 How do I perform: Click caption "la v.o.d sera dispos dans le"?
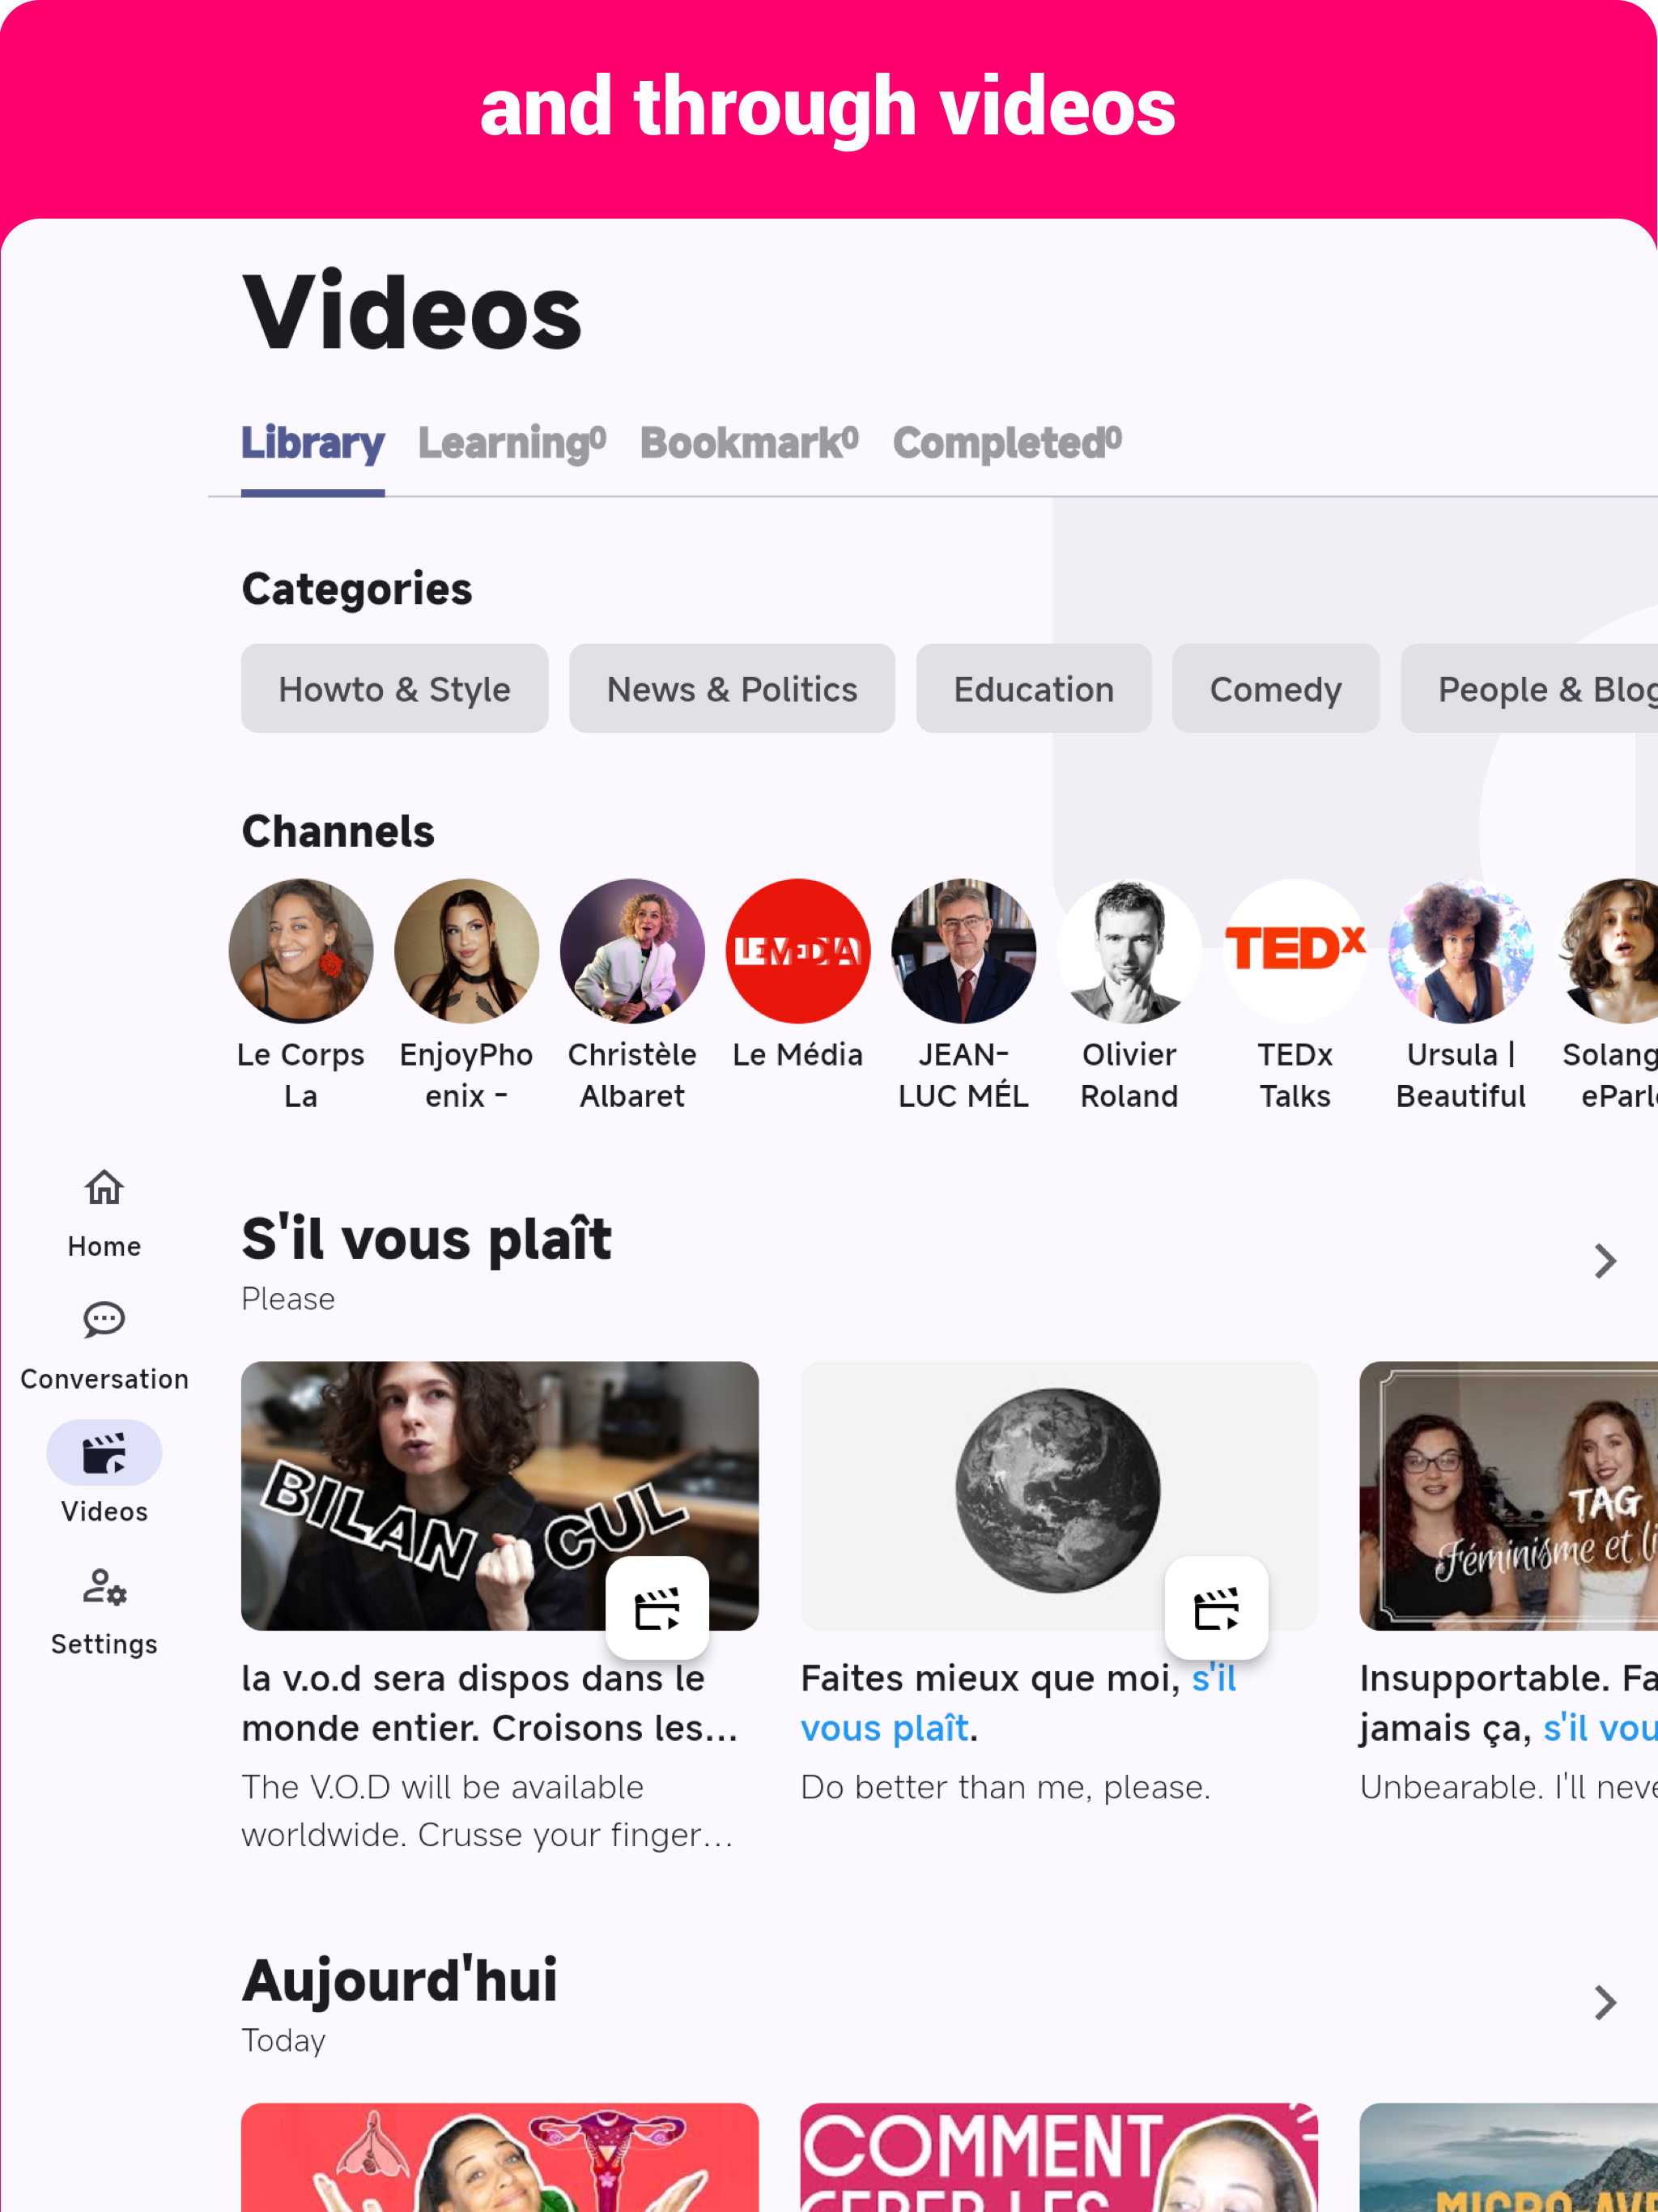coord(473,1678)
